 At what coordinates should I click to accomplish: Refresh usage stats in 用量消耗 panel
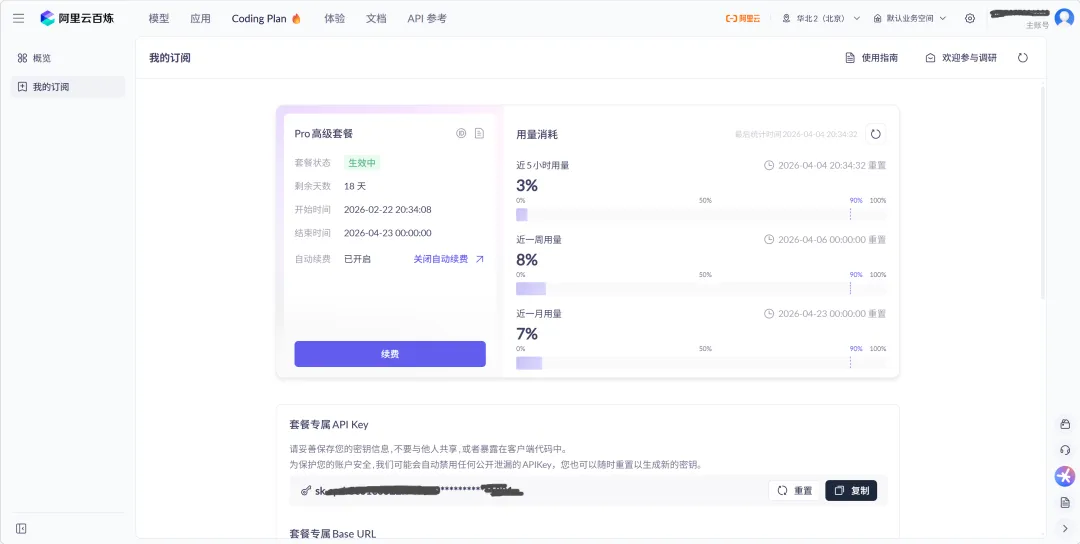(x=875, y=134)
